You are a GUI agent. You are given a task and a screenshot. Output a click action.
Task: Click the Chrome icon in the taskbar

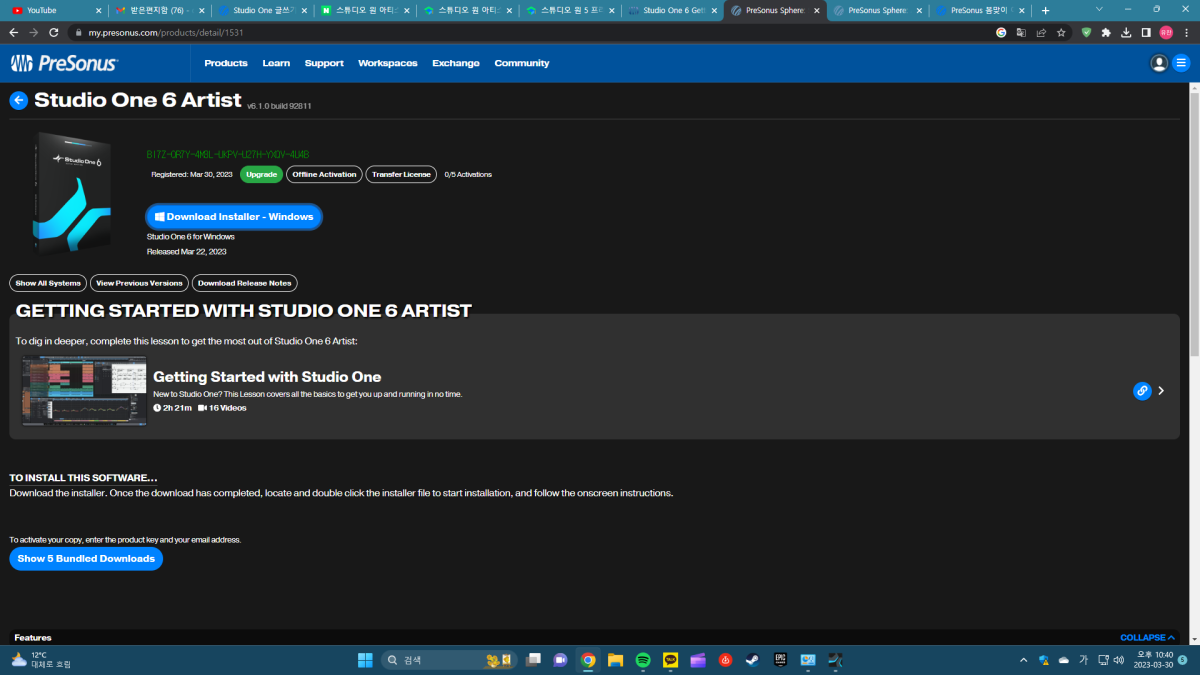pyautogui.click(x=588, y=660)
